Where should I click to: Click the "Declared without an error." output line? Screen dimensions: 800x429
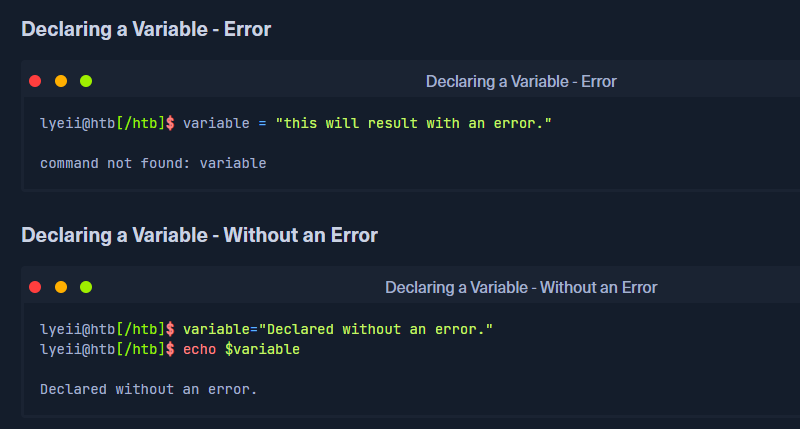click(148, 388)
